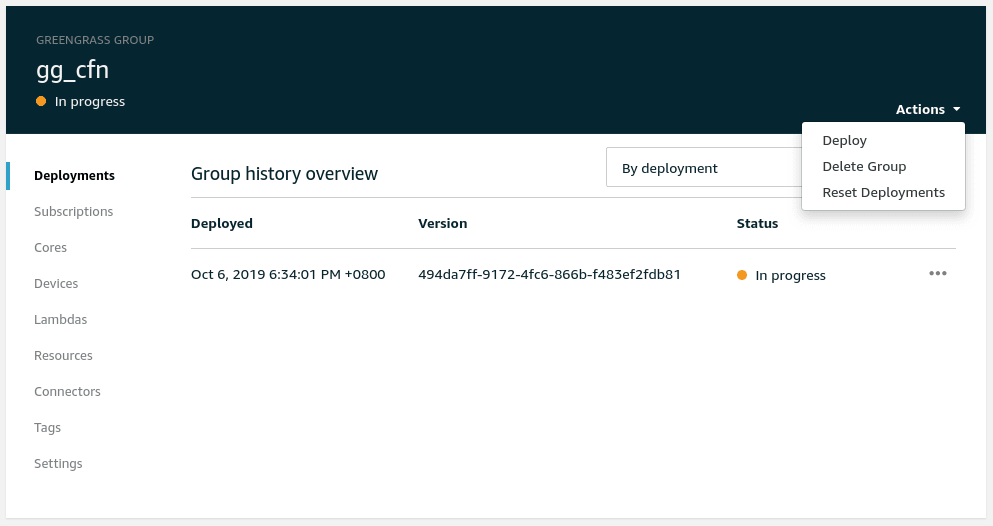Select Reset Deployments in menu
Image resolution: width=993 pixels, height=526 pixels.
883,193
